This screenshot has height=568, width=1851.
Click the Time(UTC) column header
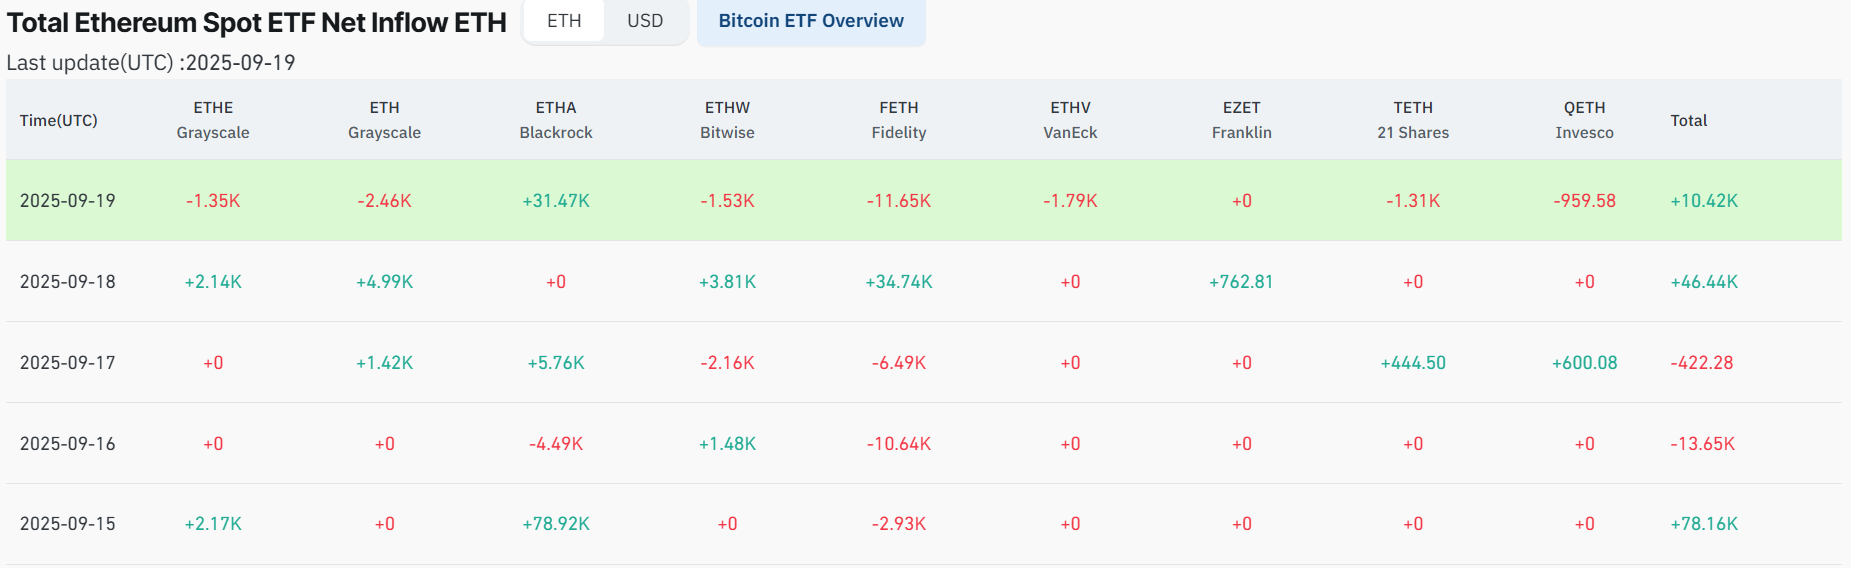(x=59, y=120)
